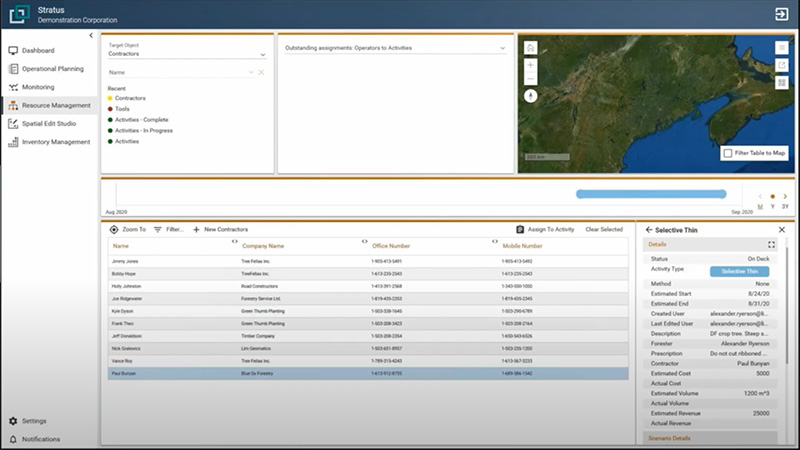Set timeline scale to M

[760, 207]
